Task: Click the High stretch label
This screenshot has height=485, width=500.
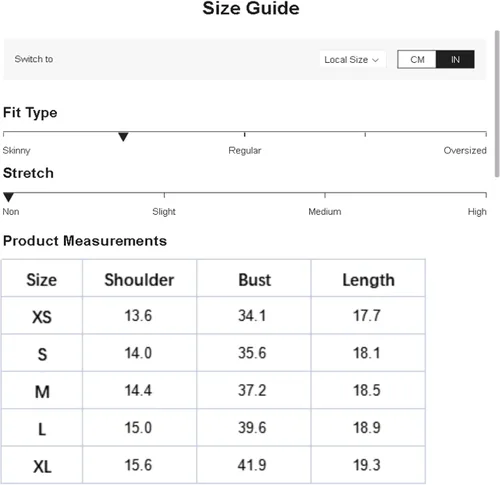Action: pos(477,212)
